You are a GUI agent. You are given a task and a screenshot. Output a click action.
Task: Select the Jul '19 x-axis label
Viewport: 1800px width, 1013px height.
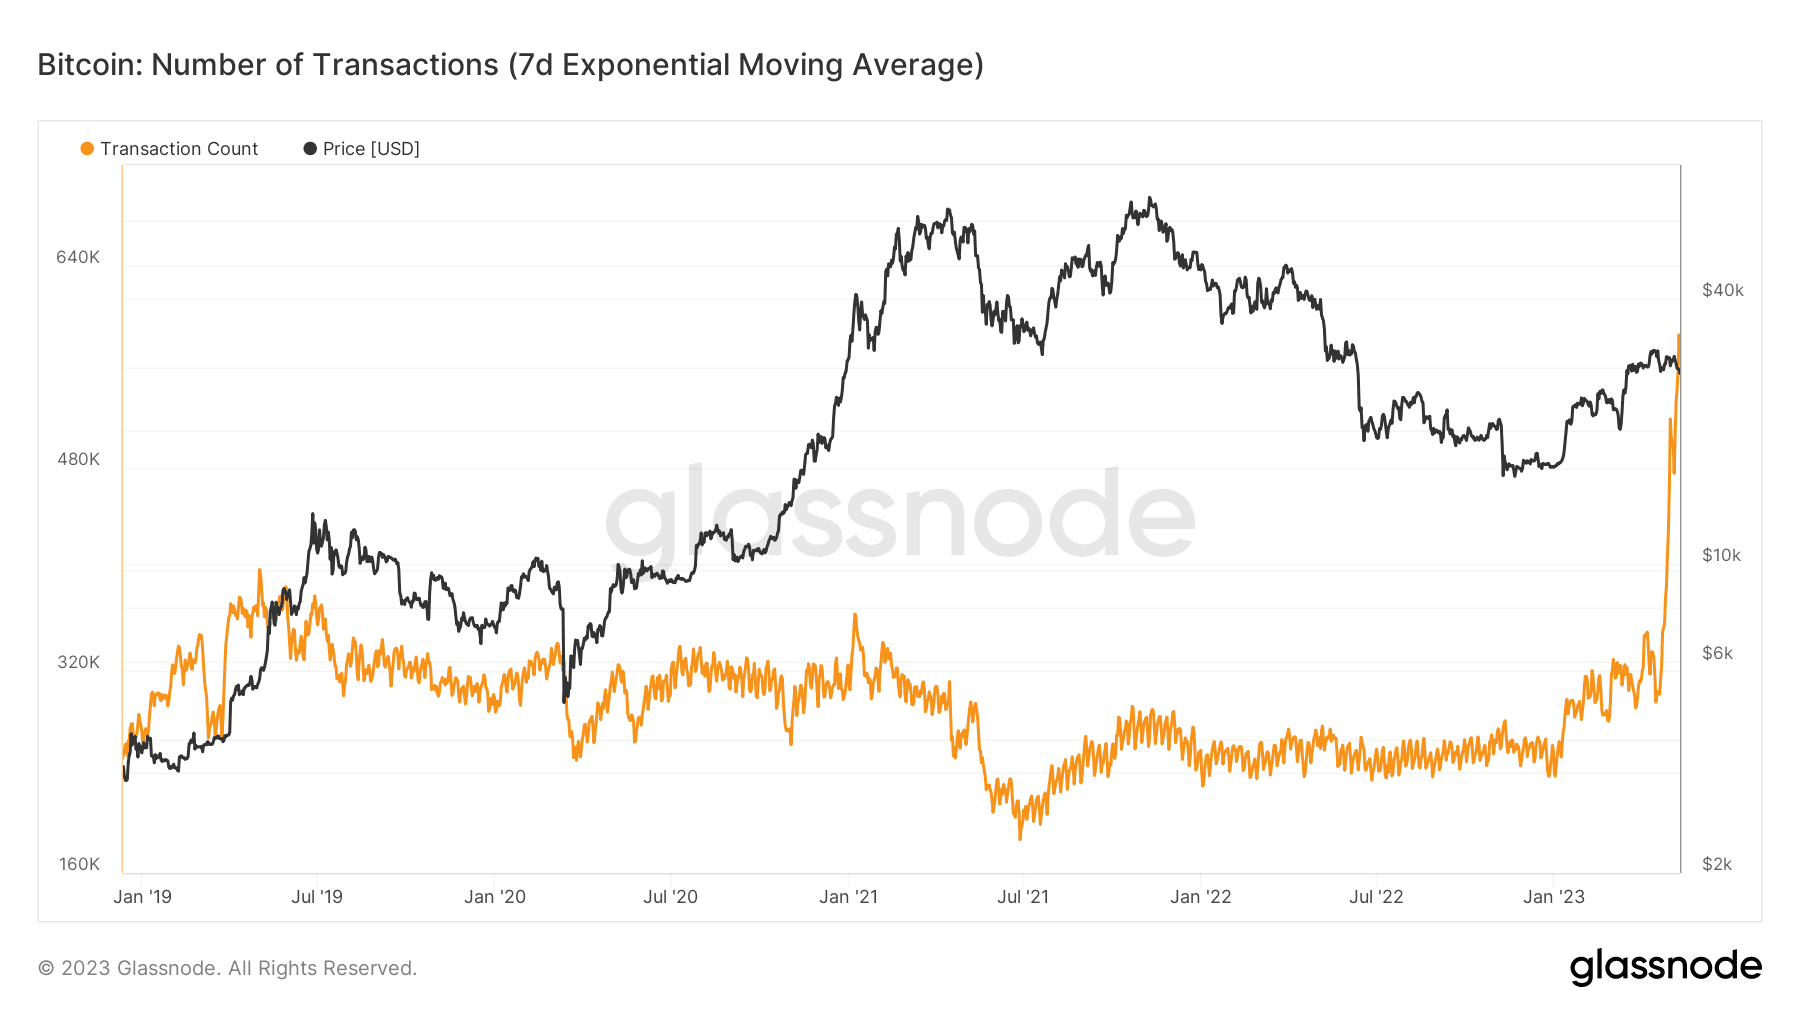point(317,897)
